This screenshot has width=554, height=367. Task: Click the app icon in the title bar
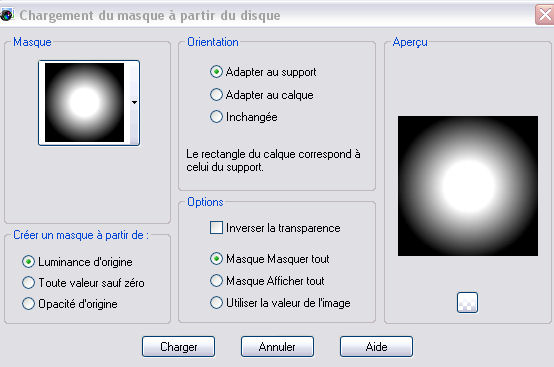[6, 15]
